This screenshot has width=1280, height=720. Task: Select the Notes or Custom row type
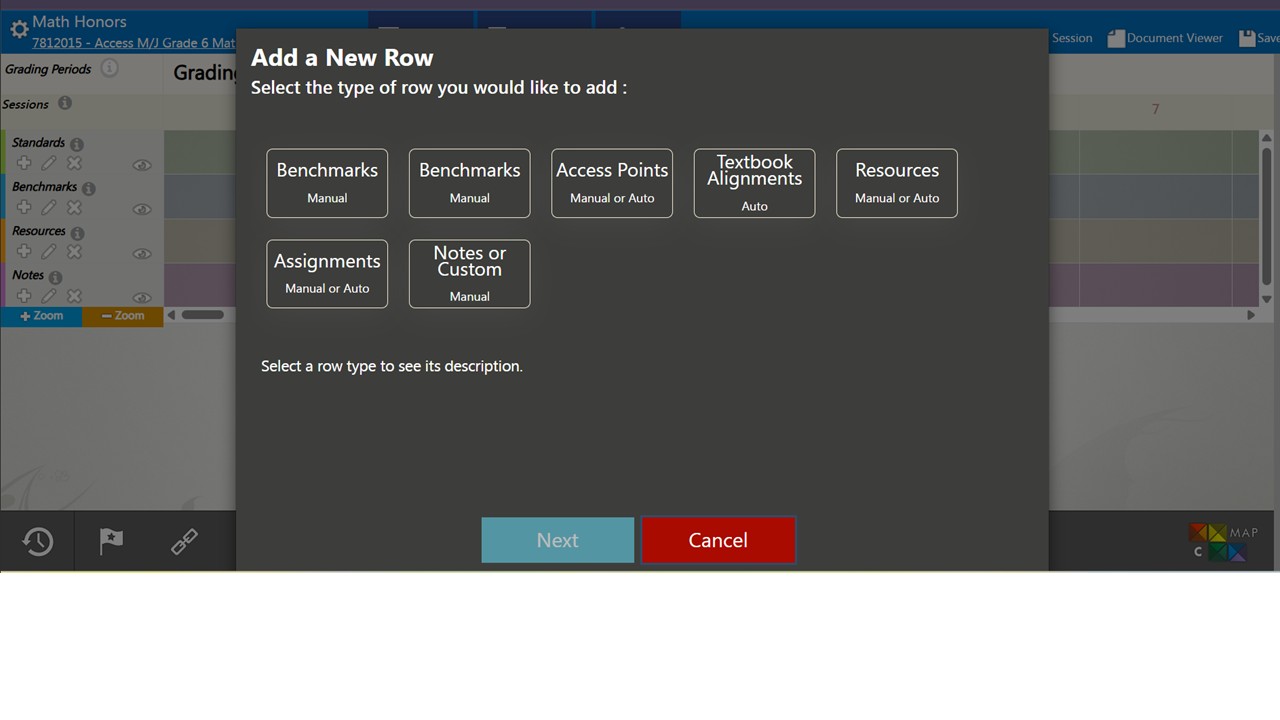point(469,274)
